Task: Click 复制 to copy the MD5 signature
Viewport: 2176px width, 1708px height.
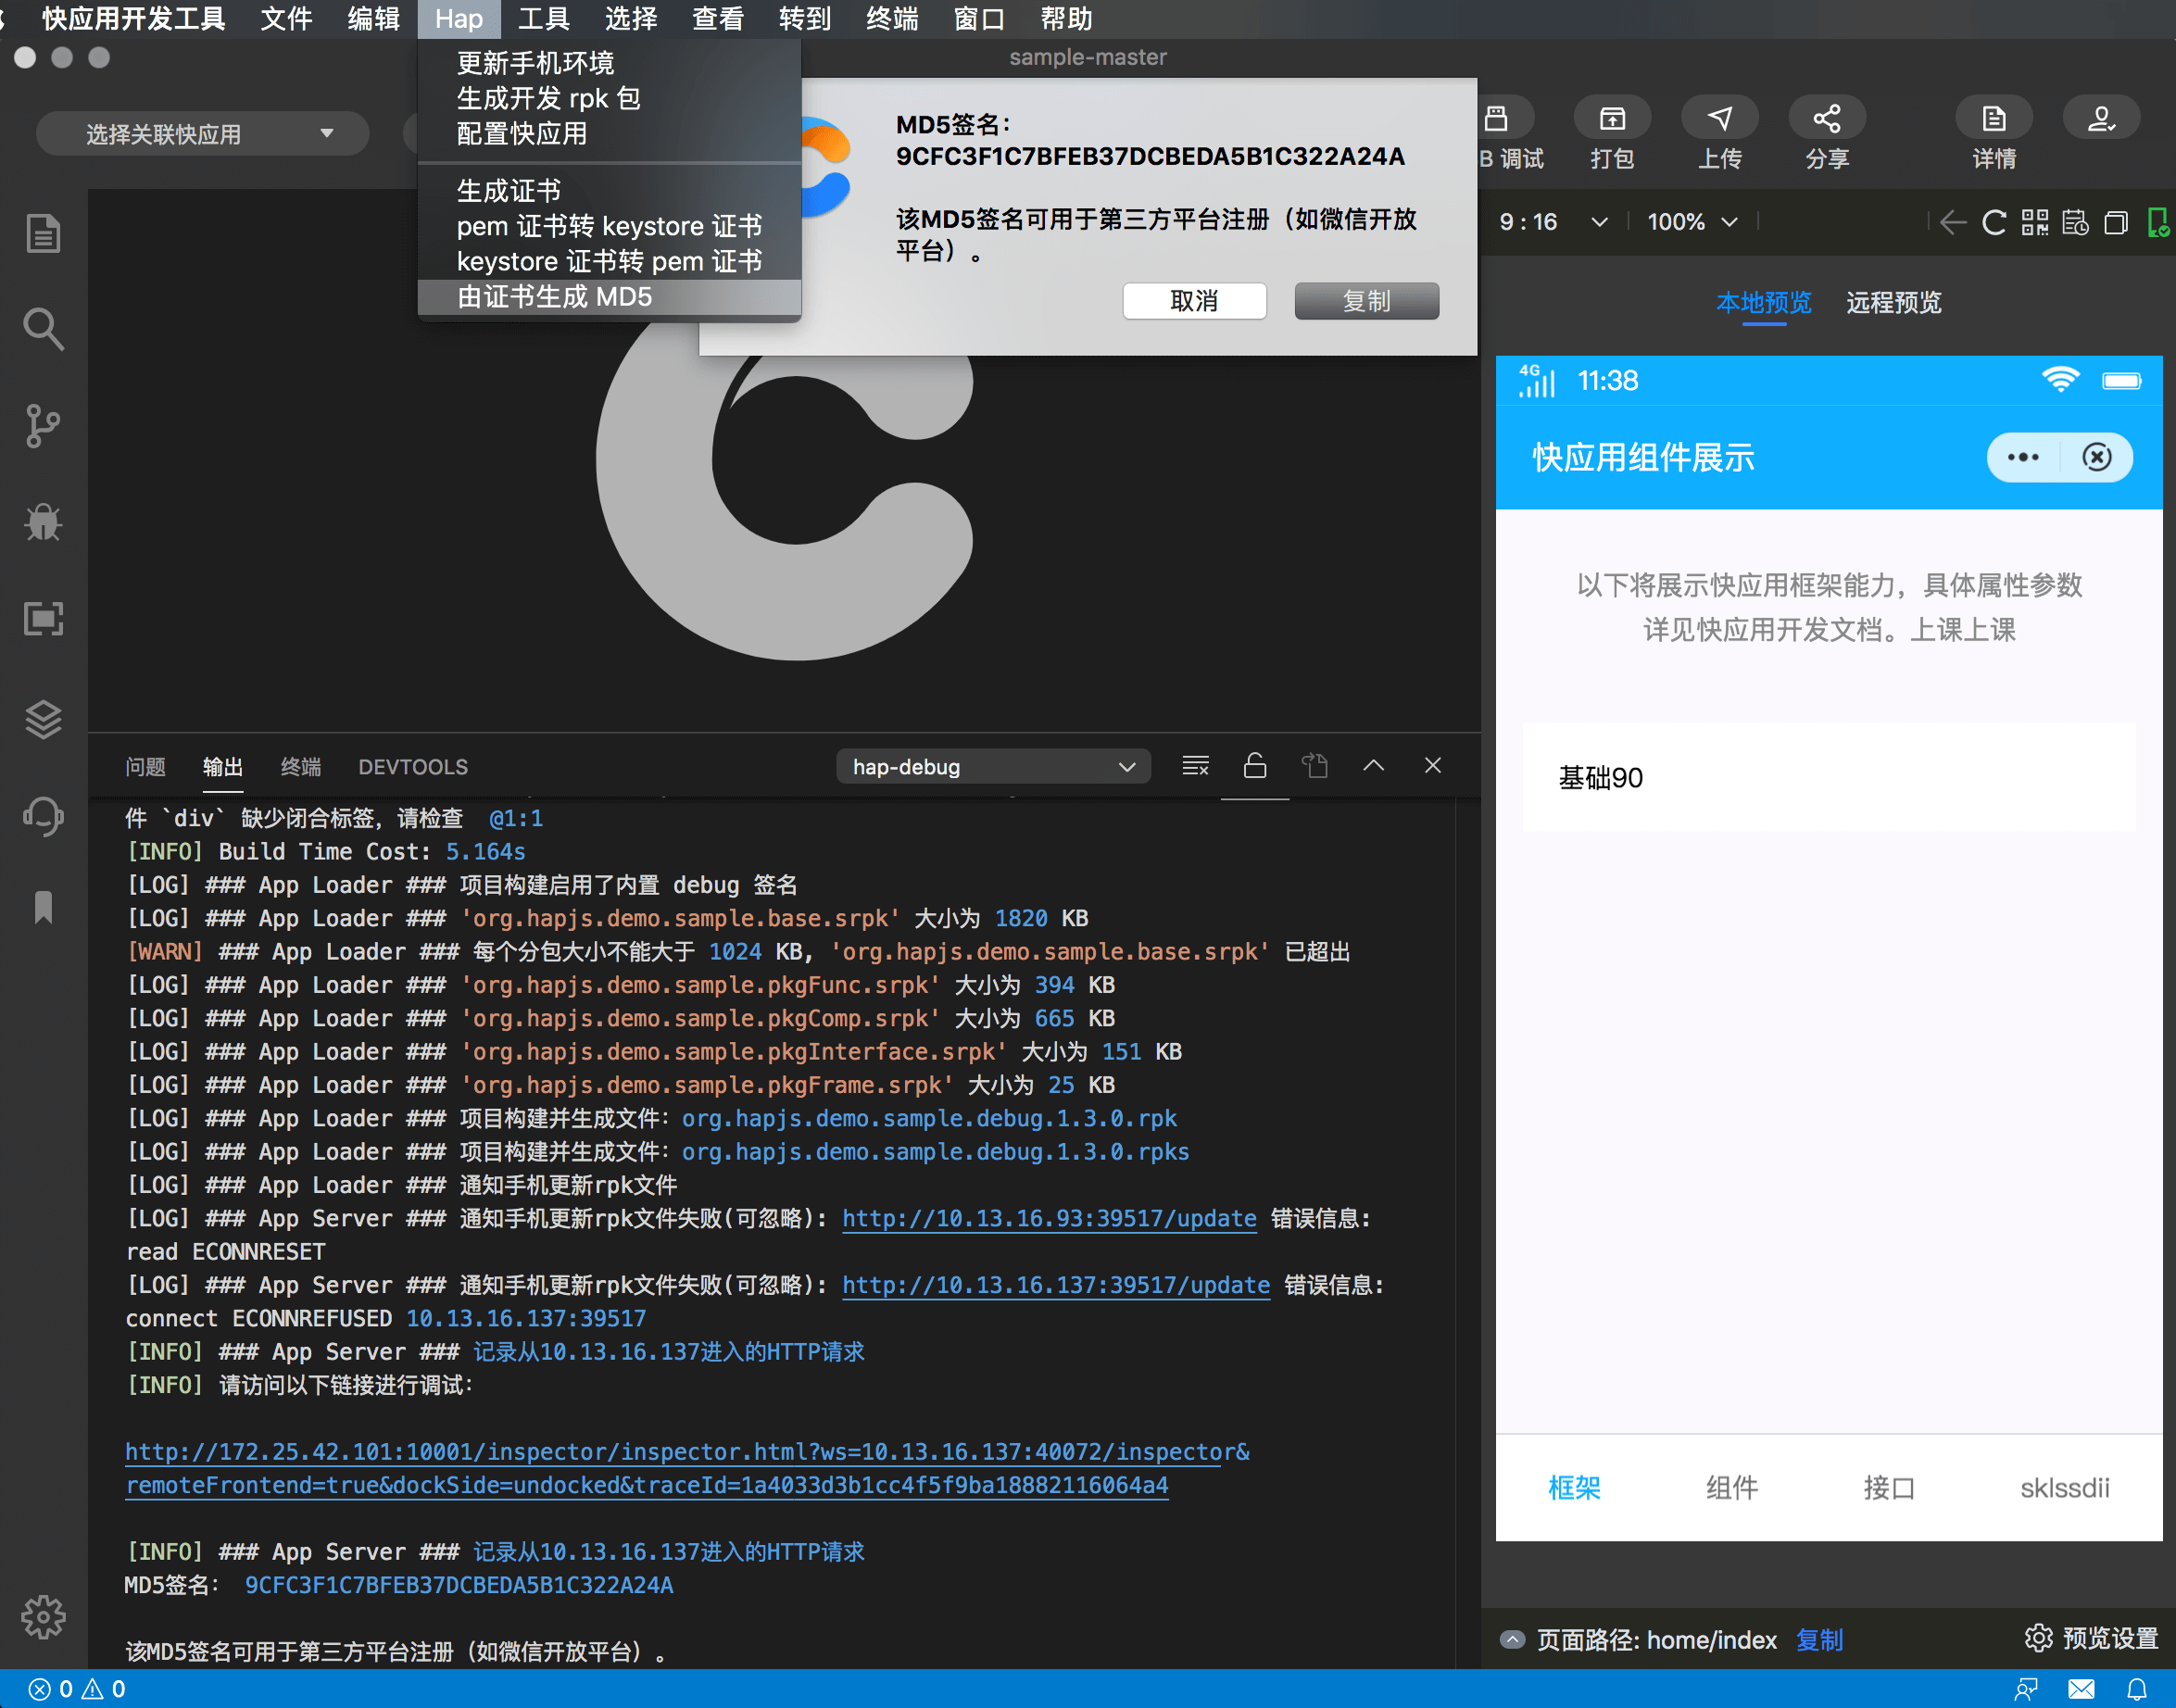Action: (1366, 301)
